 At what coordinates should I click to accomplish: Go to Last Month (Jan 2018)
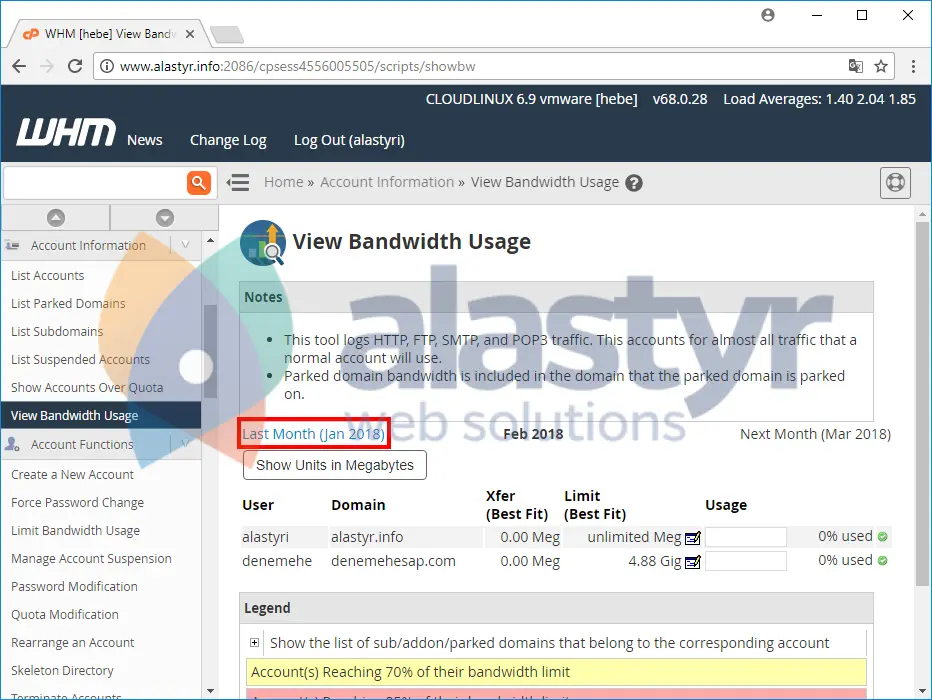[313, 434]
